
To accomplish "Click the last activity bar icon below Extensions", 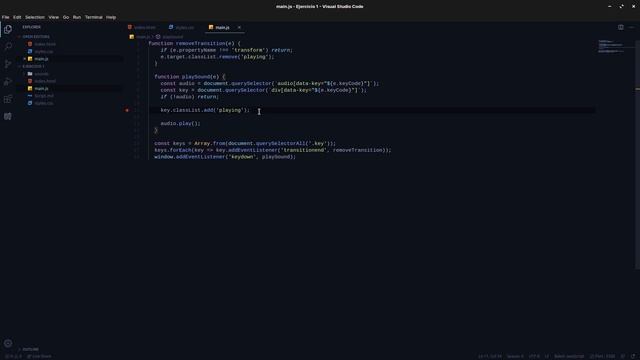I will coord(8,117).
